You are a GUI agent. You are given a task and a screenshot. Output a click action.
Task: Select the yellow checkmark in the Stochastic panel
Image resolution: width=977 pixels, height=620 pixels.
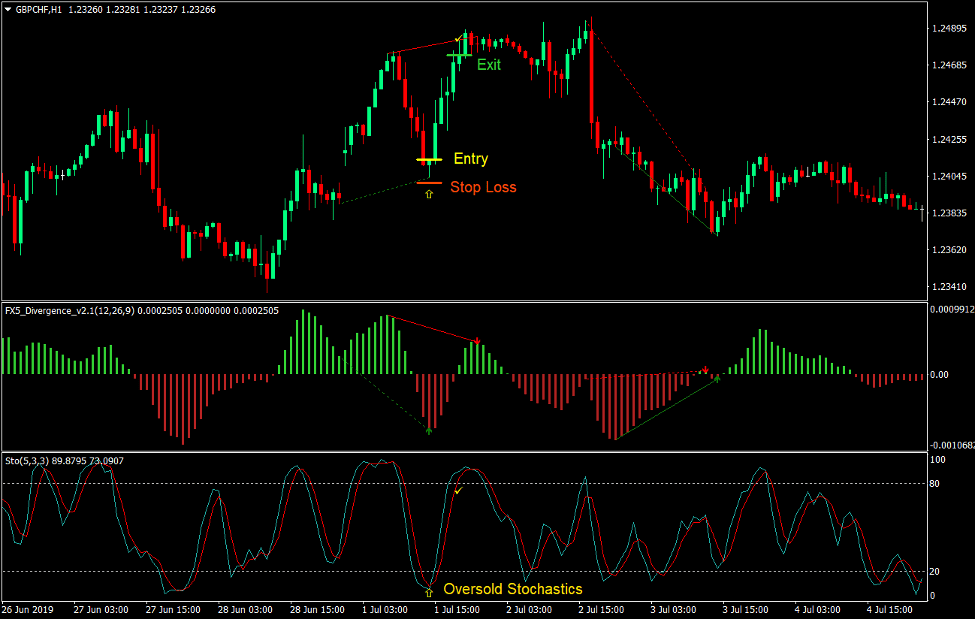pos(458,491)
